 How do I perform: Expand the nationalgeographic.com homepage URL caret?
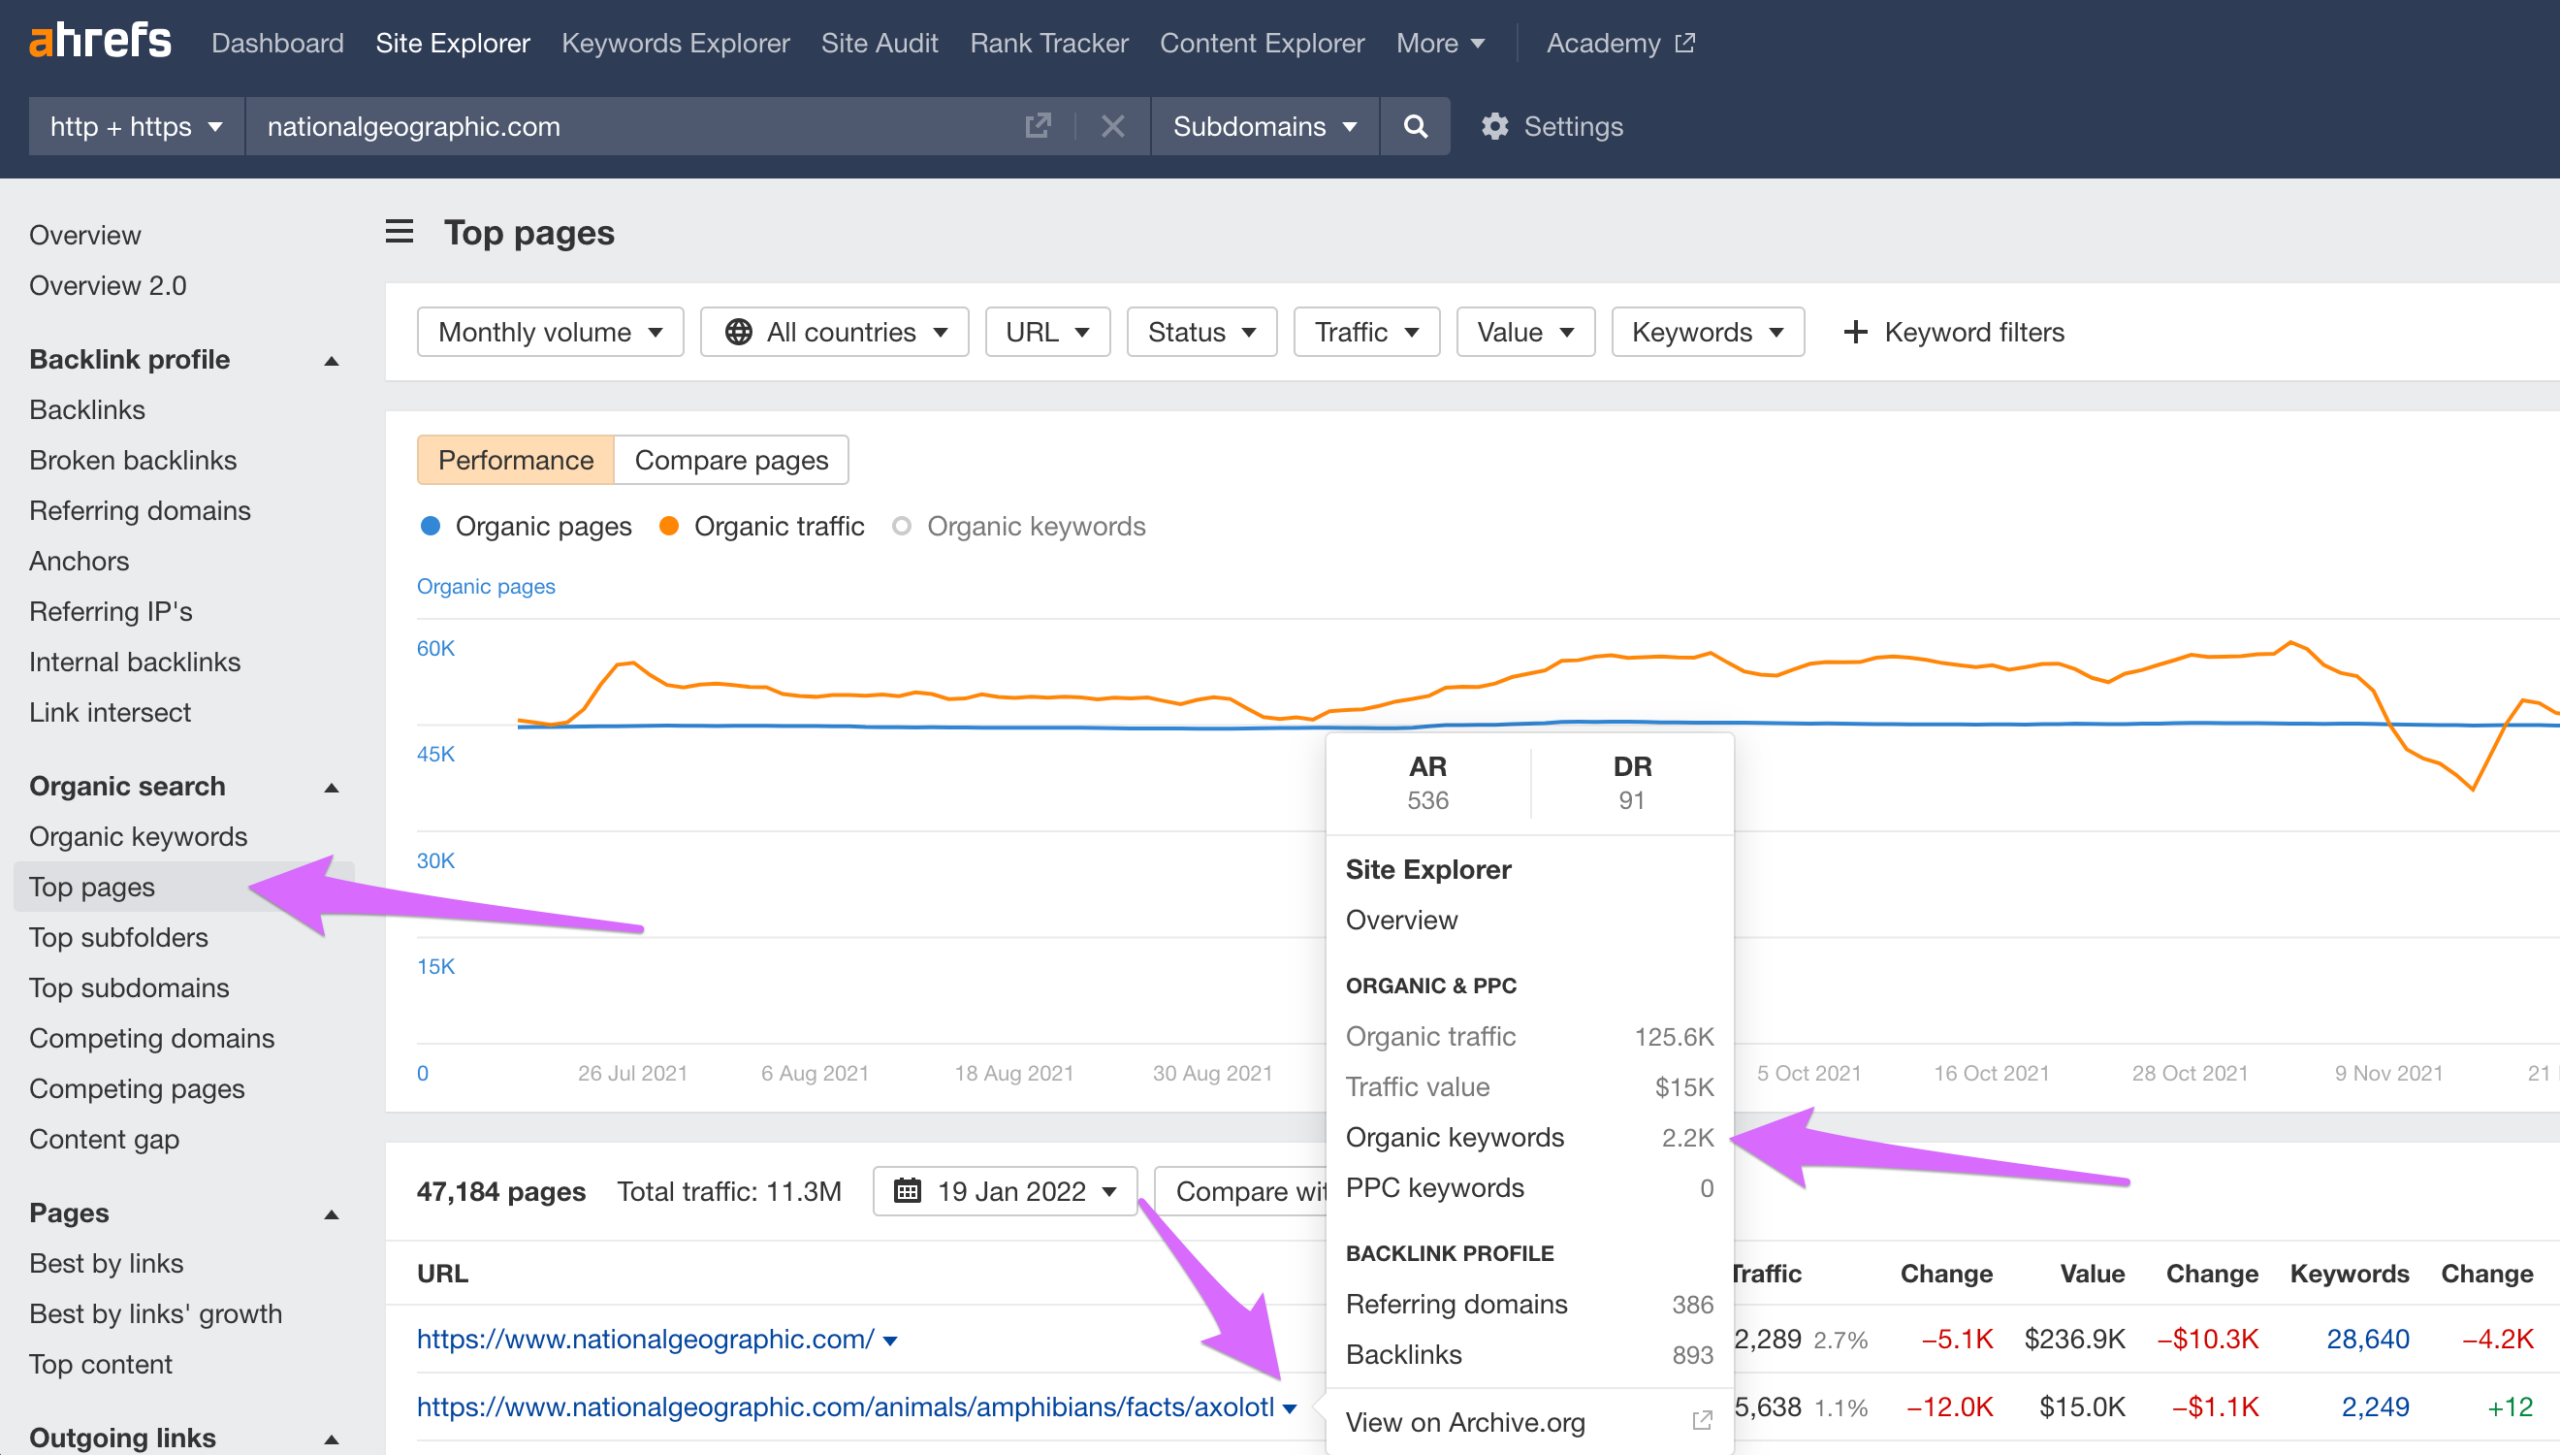[x=890, y=1341]
